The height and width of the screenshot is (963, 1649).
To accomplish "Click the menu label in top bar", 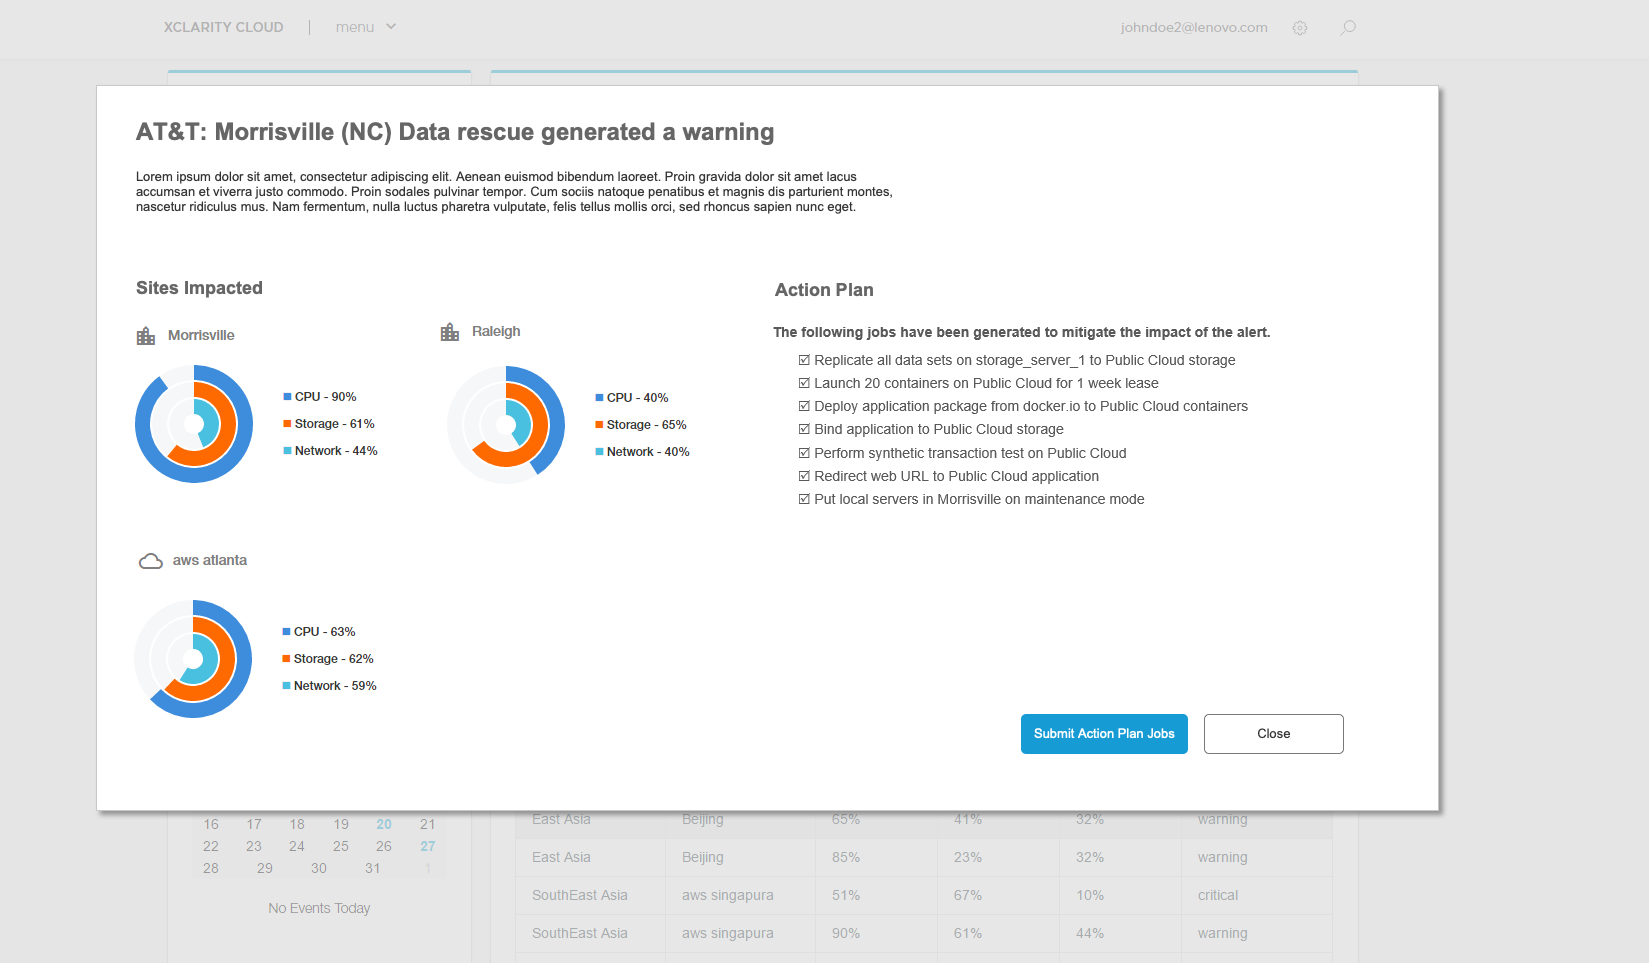I will coord(354,27).
